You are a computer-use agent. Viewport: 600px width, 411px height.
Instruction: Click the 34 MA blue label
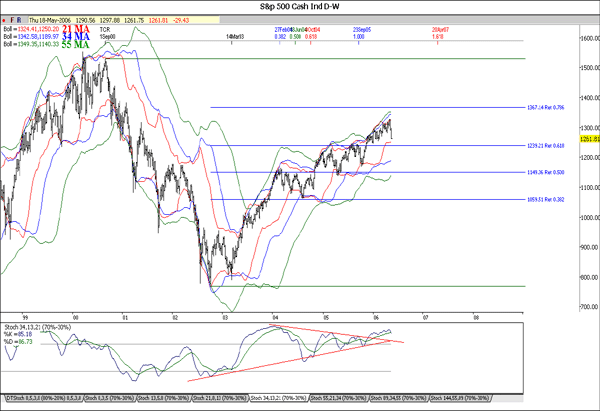76,37
